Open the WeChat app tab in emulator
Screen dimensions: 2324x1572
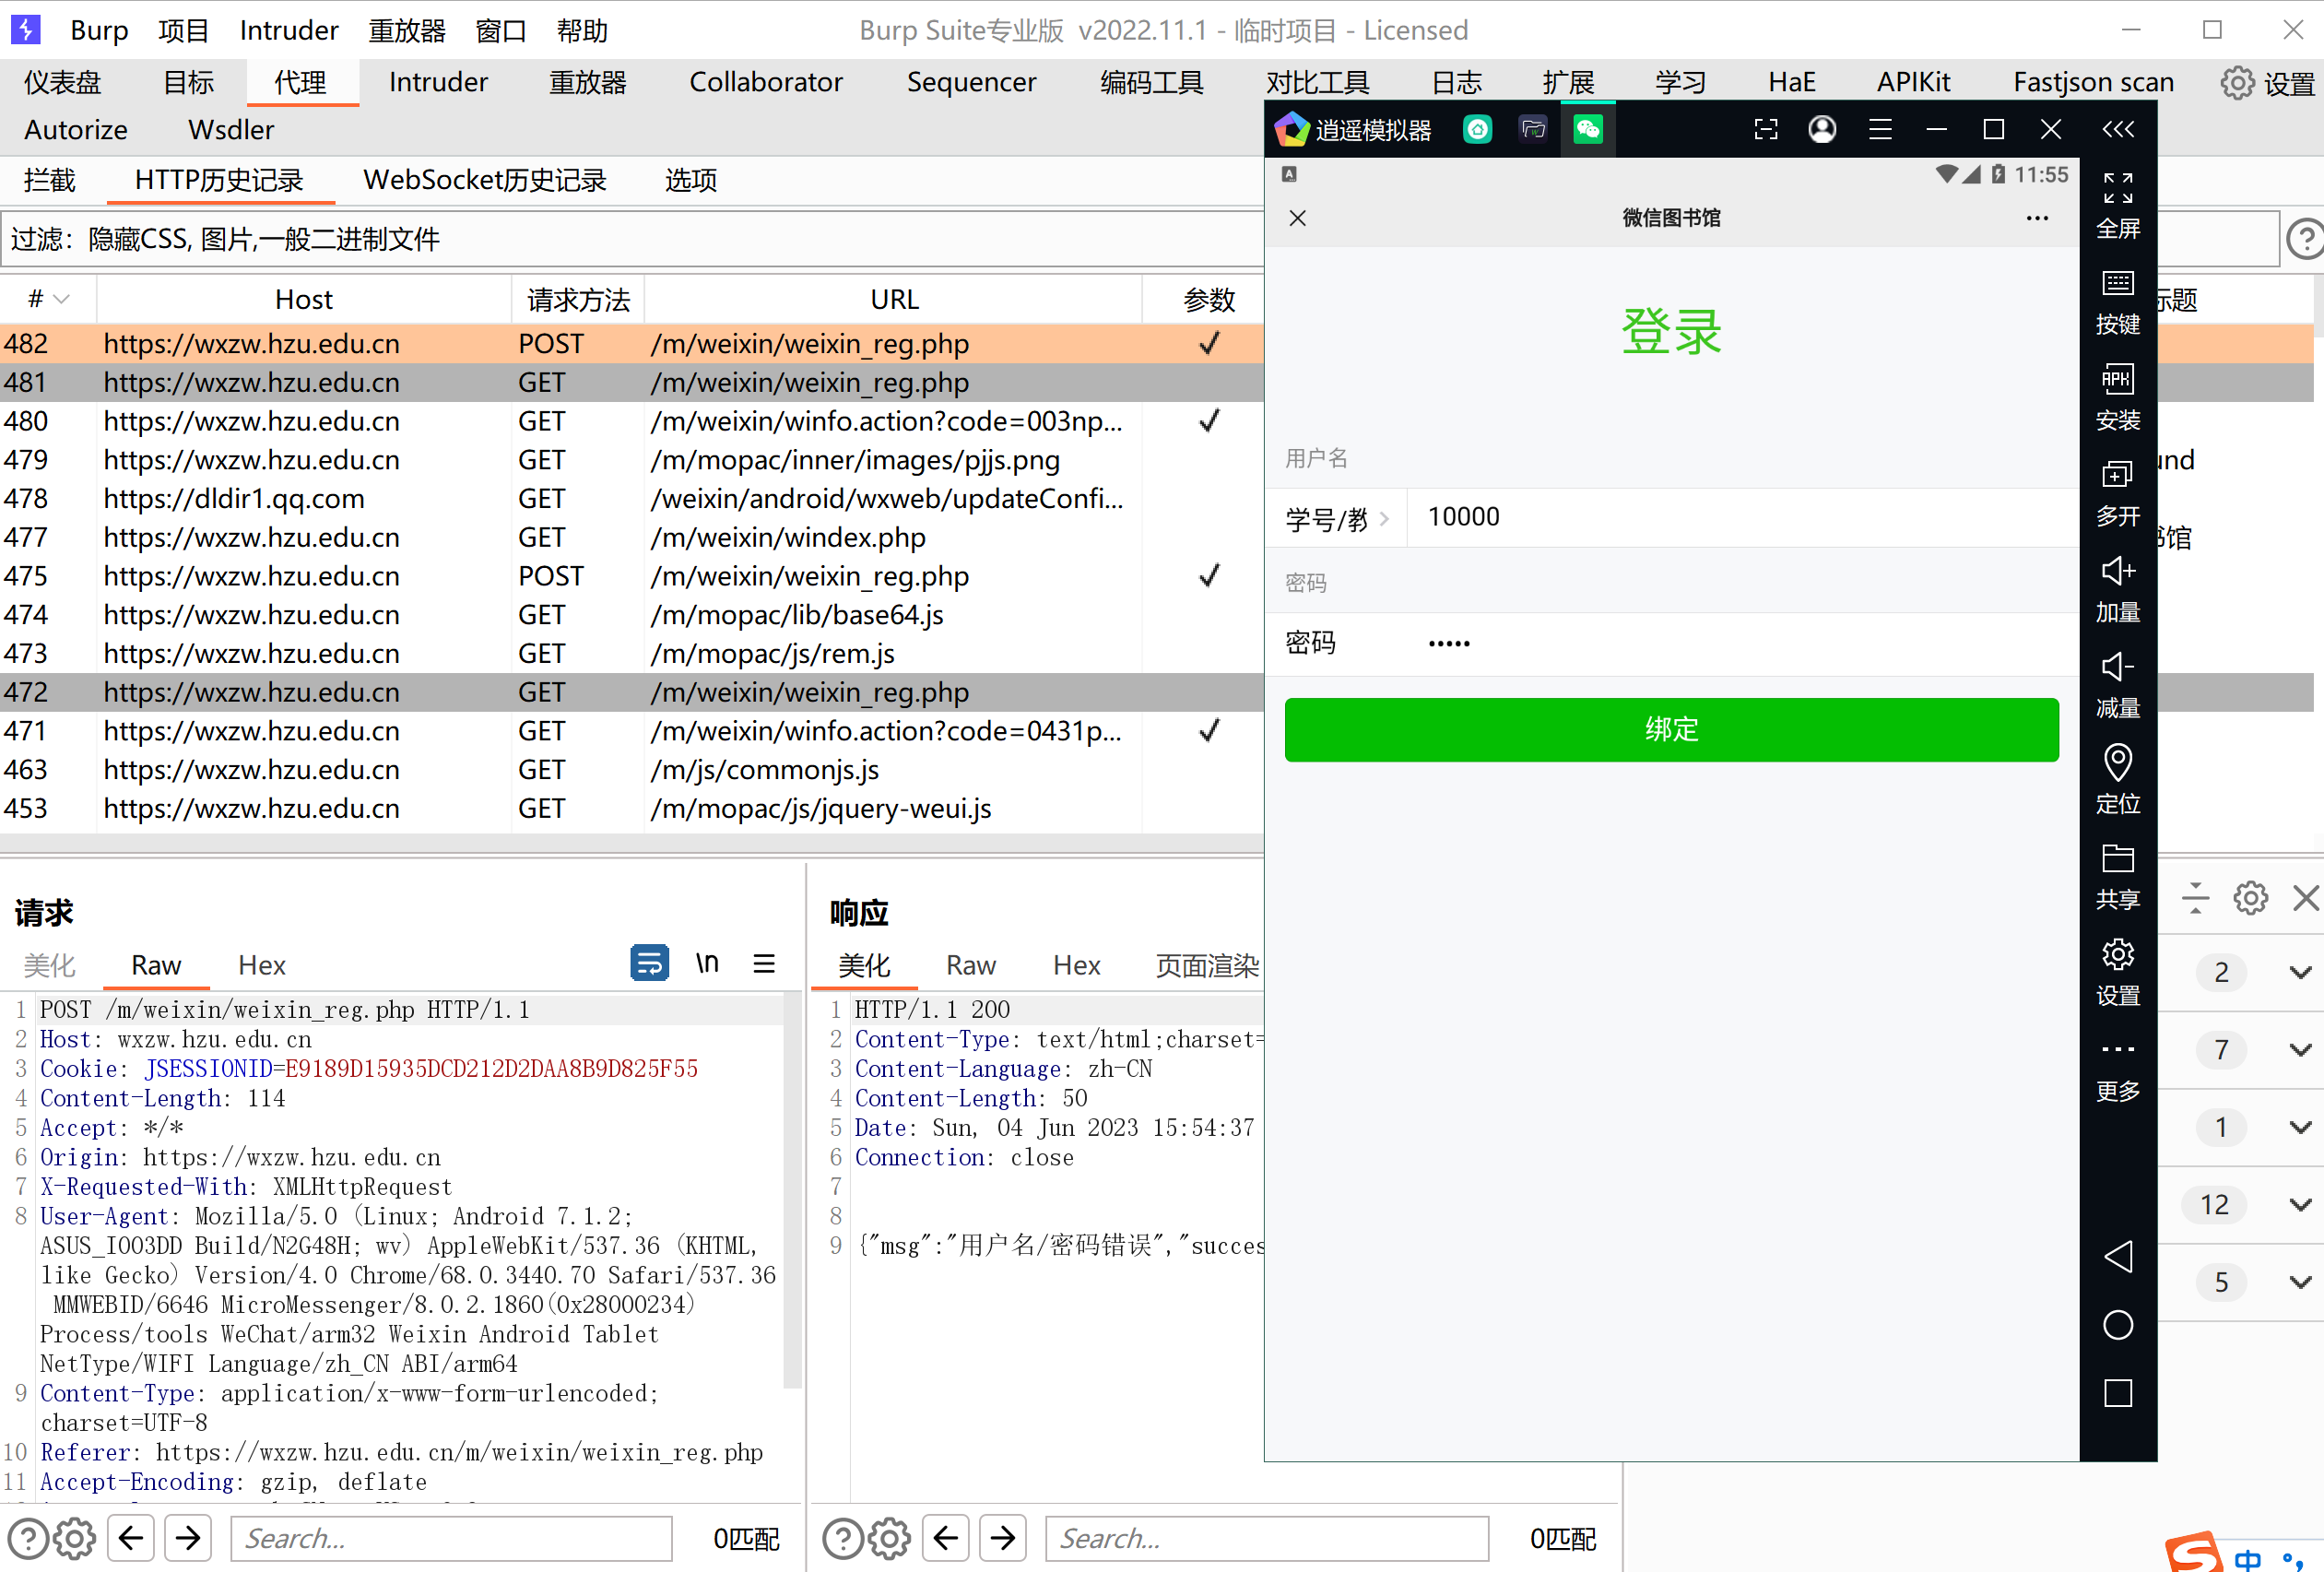(x=1587, y=129)
